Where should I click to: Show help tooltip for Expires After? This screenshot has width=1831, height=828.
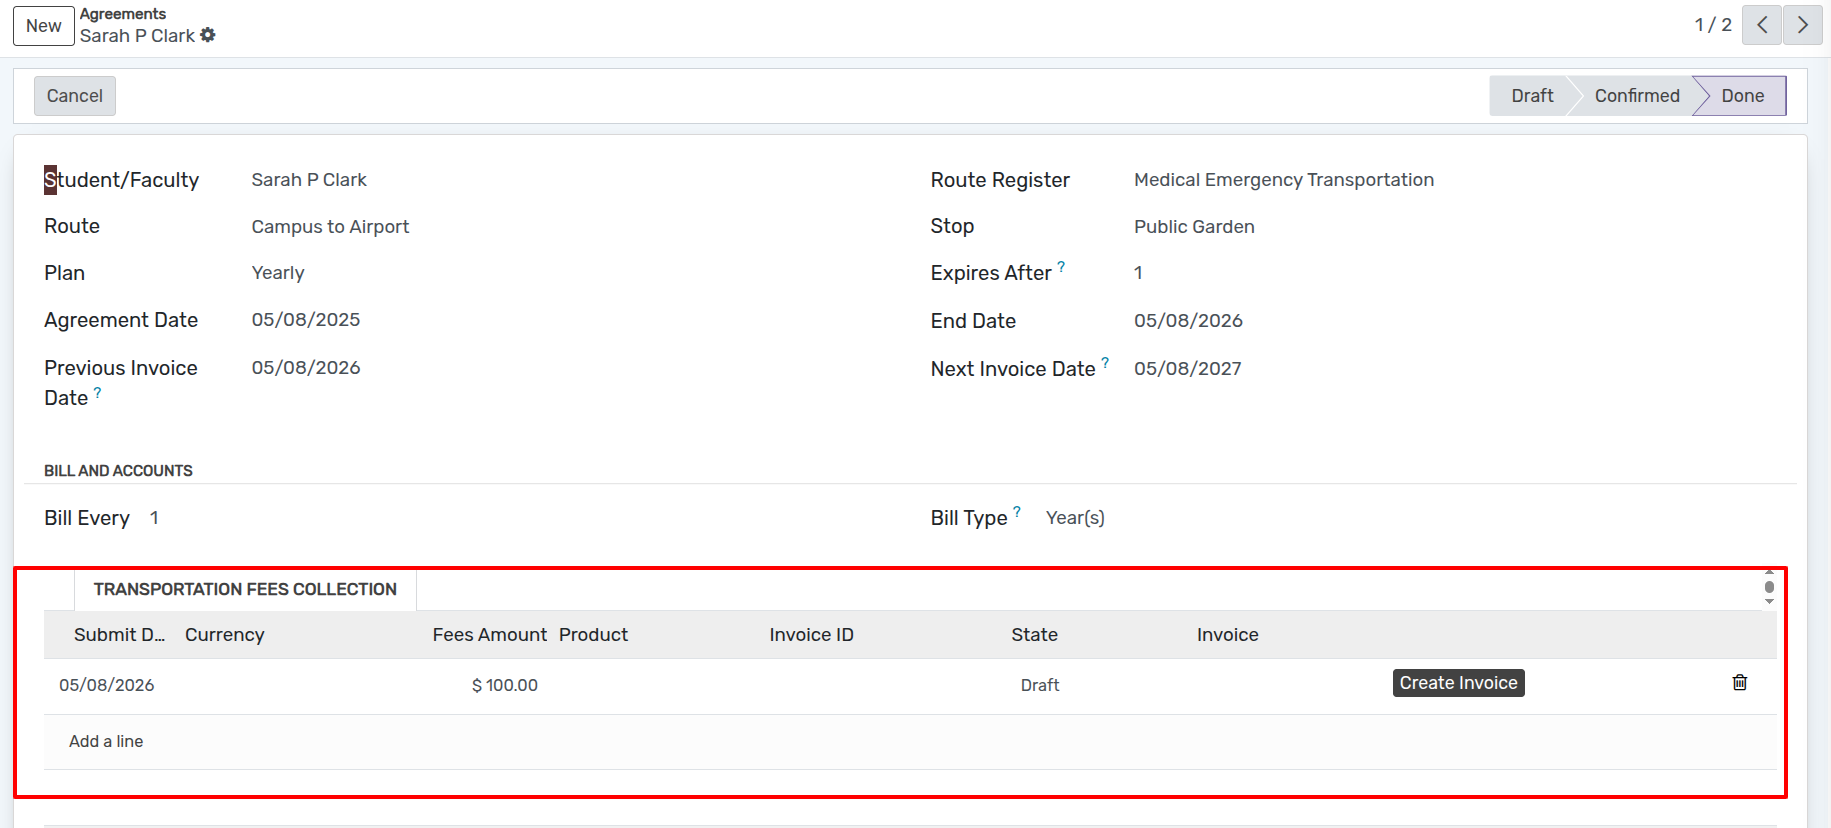tap(1061, 267)
